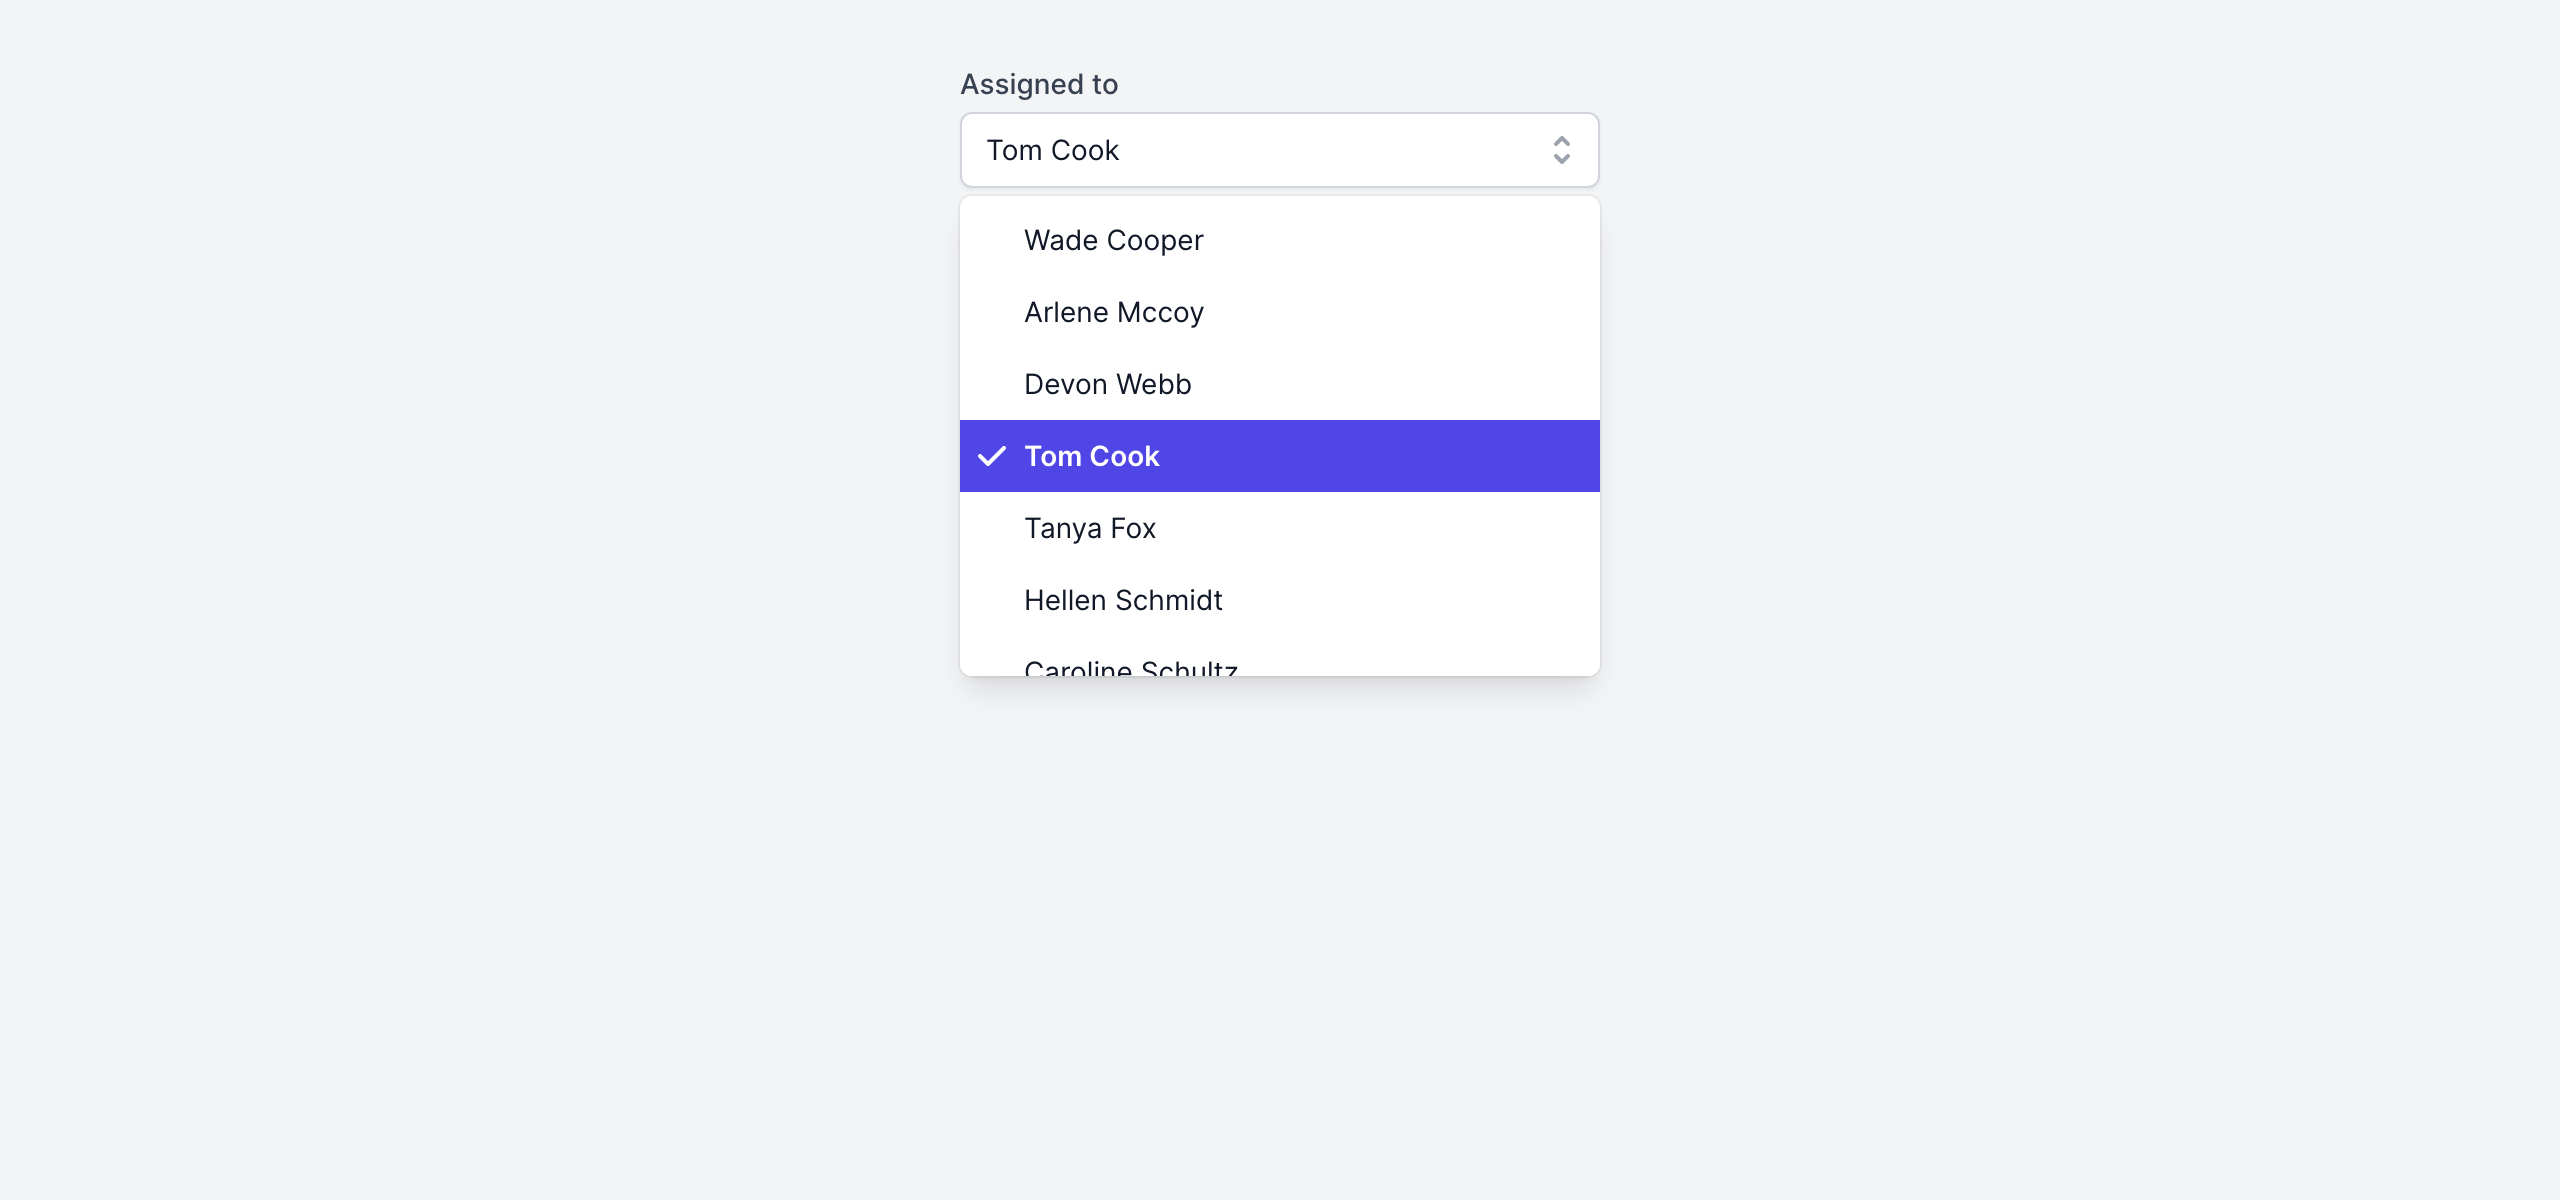Screen dimensions: 2560x1200
Task: Click the Assigned to label
Action: tap(1039, 85)
